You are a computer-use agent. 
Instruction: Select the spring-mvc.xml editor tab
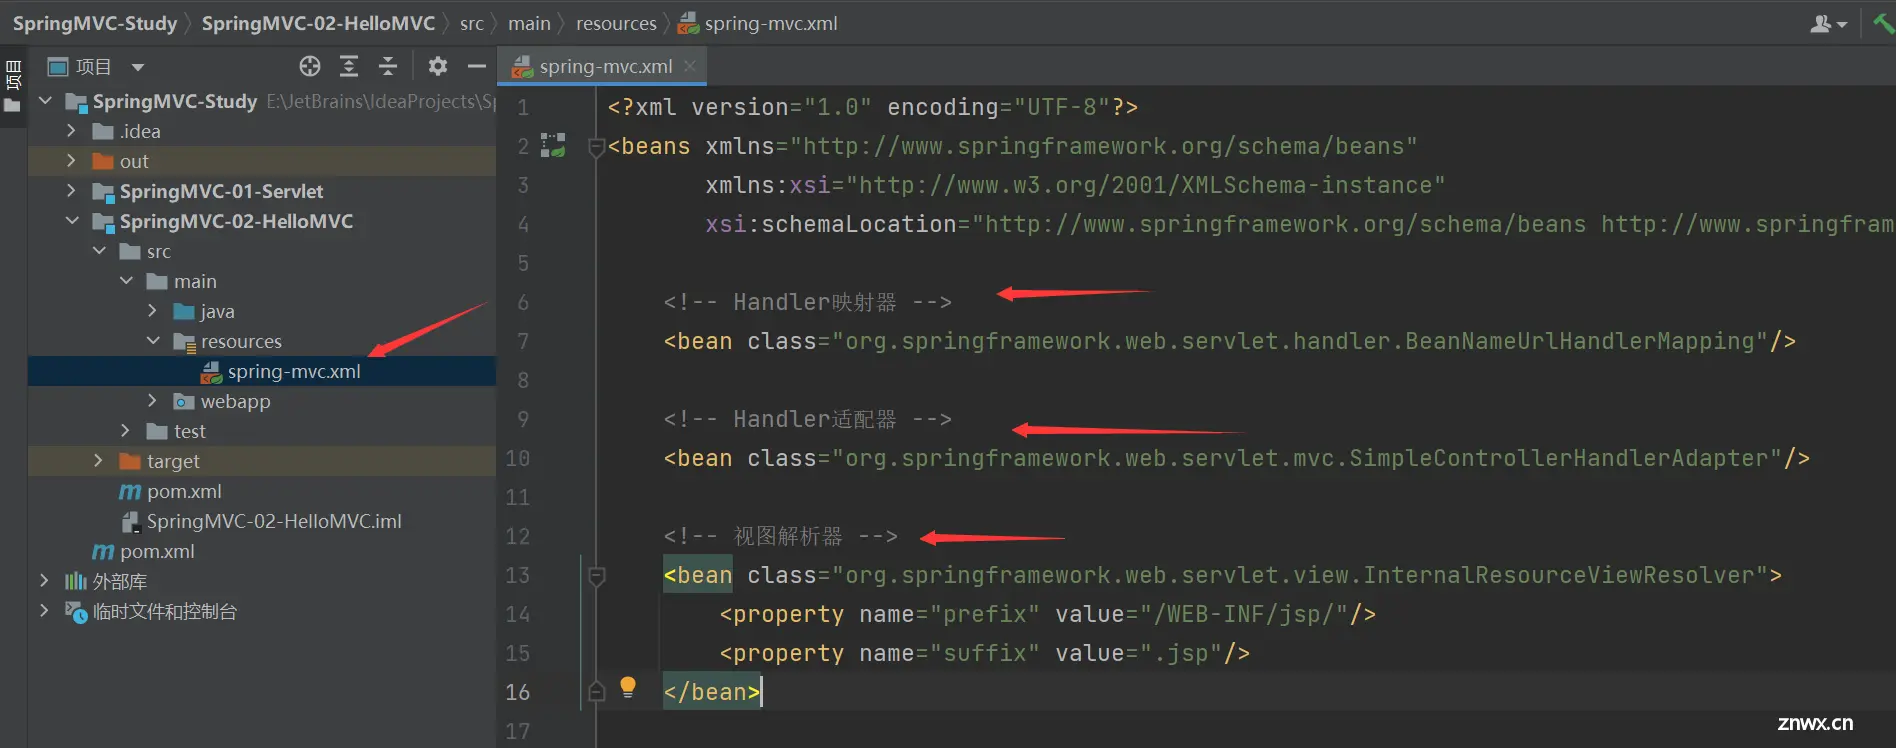tap(604, 66)
